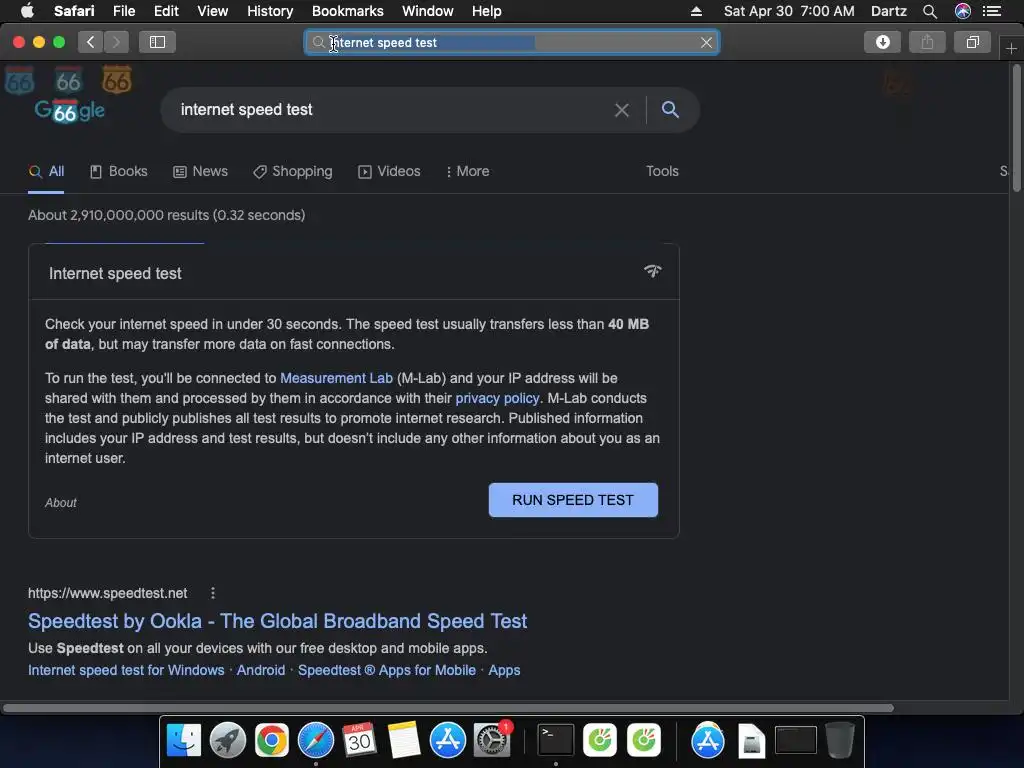Screen dimensions: 1024x768
Task: Switch to the News results tab
Action: (x=200, y=171)
